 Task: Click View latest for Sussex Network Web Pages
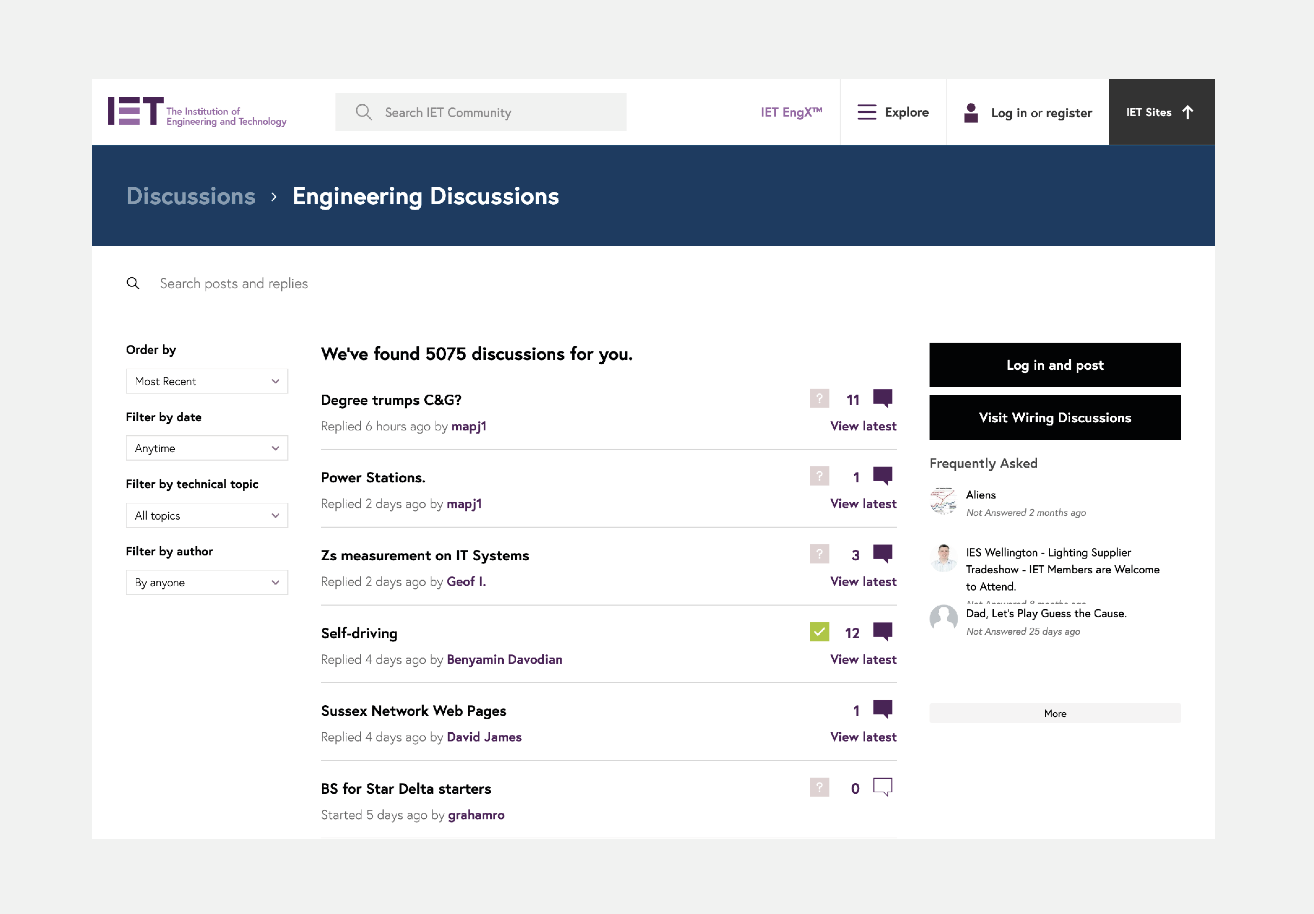pyautogui.click(x=863, y=737)
